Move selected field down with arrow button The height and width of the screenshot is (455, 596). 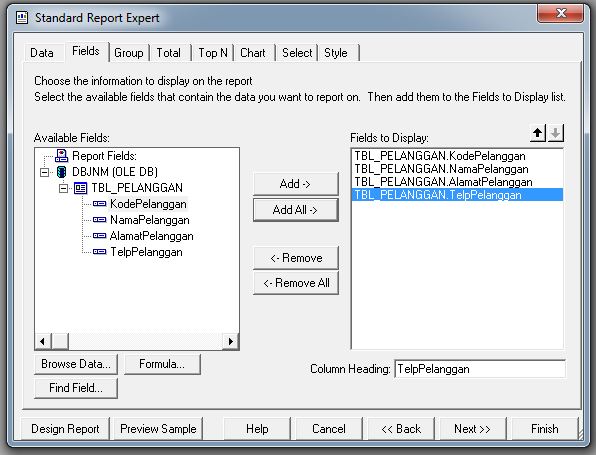coord(555,133)
